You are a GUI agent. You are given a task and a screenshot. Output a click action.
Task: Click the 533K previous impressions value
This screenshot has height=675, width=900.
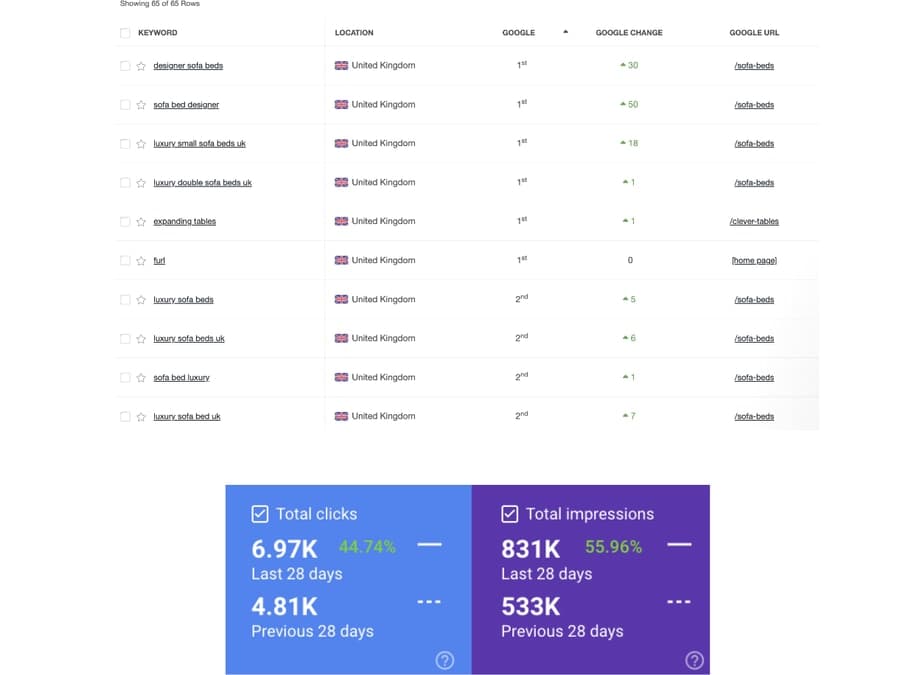pos(530,607)
